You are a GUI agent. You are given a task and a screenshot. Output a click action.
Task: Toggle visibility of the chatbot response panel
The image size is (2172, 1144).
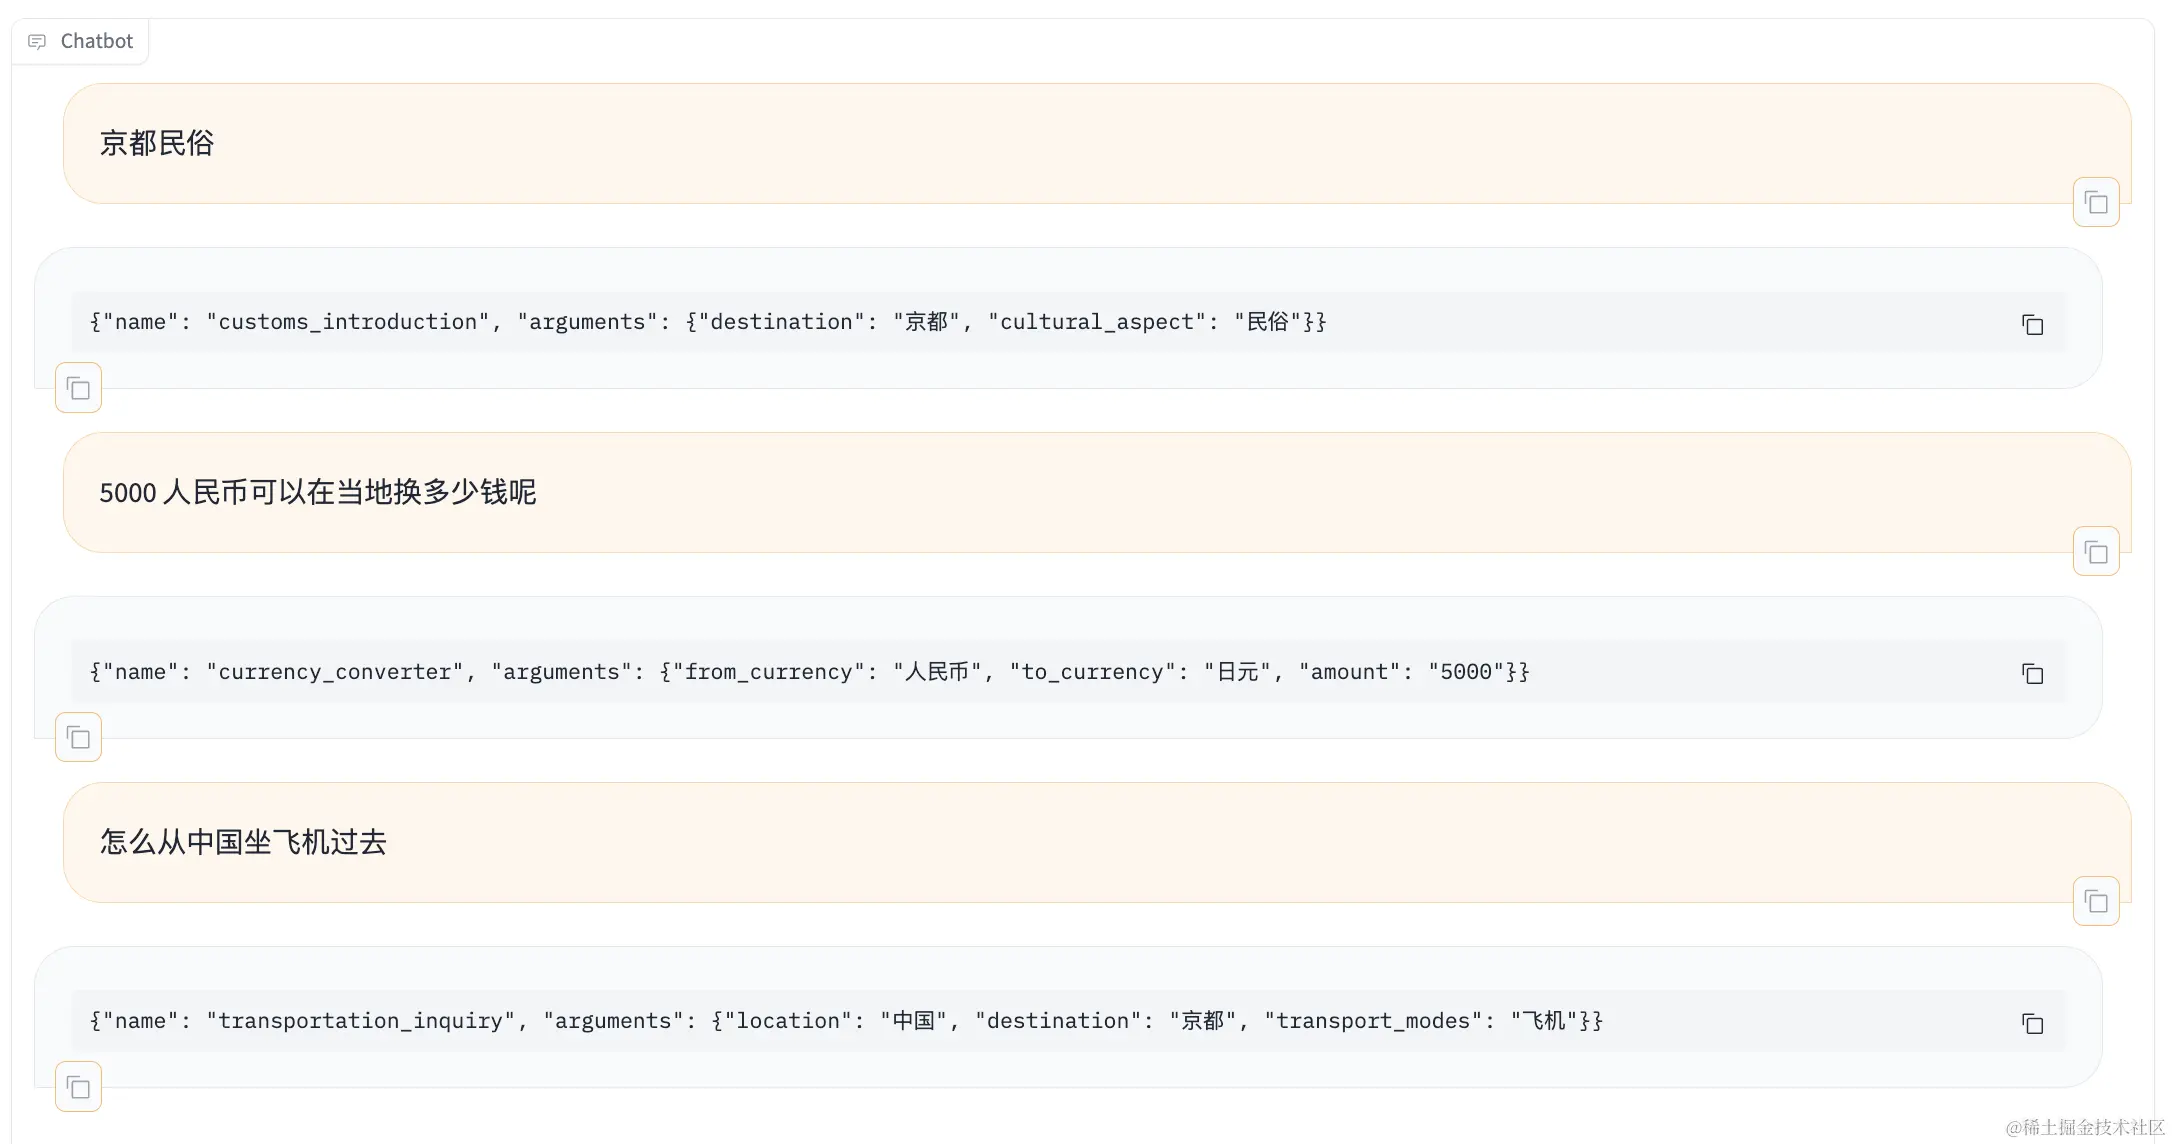click(x=80, y=39)
